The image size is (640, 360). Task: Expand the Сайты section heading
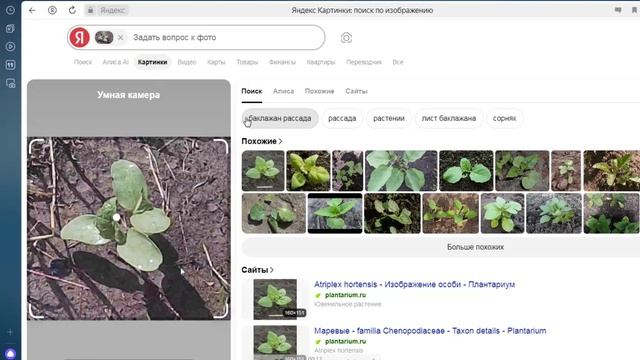tap(257, 270)
